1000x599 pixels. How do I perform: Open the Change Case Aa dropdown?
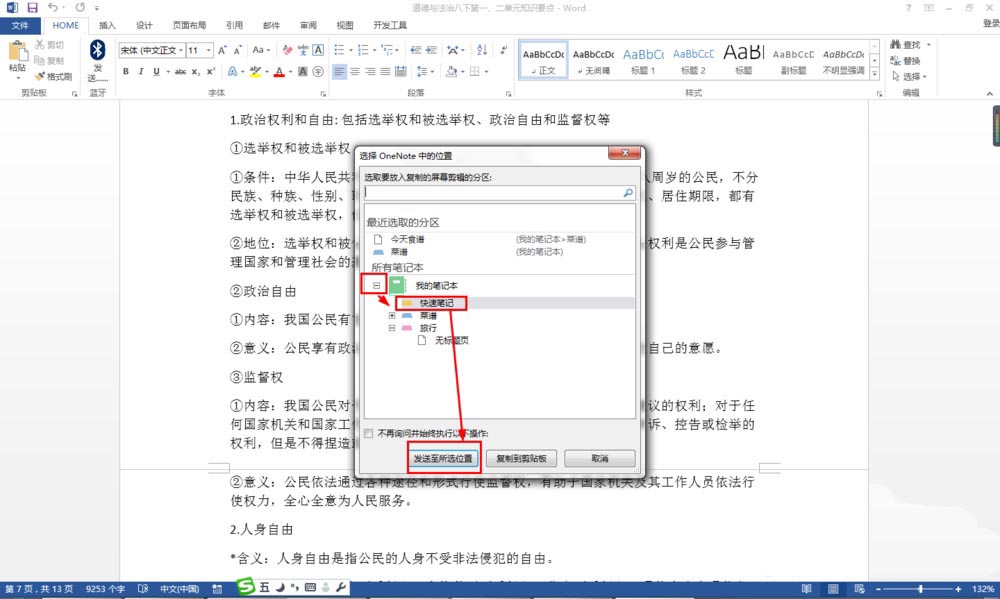tap(261, 50)
